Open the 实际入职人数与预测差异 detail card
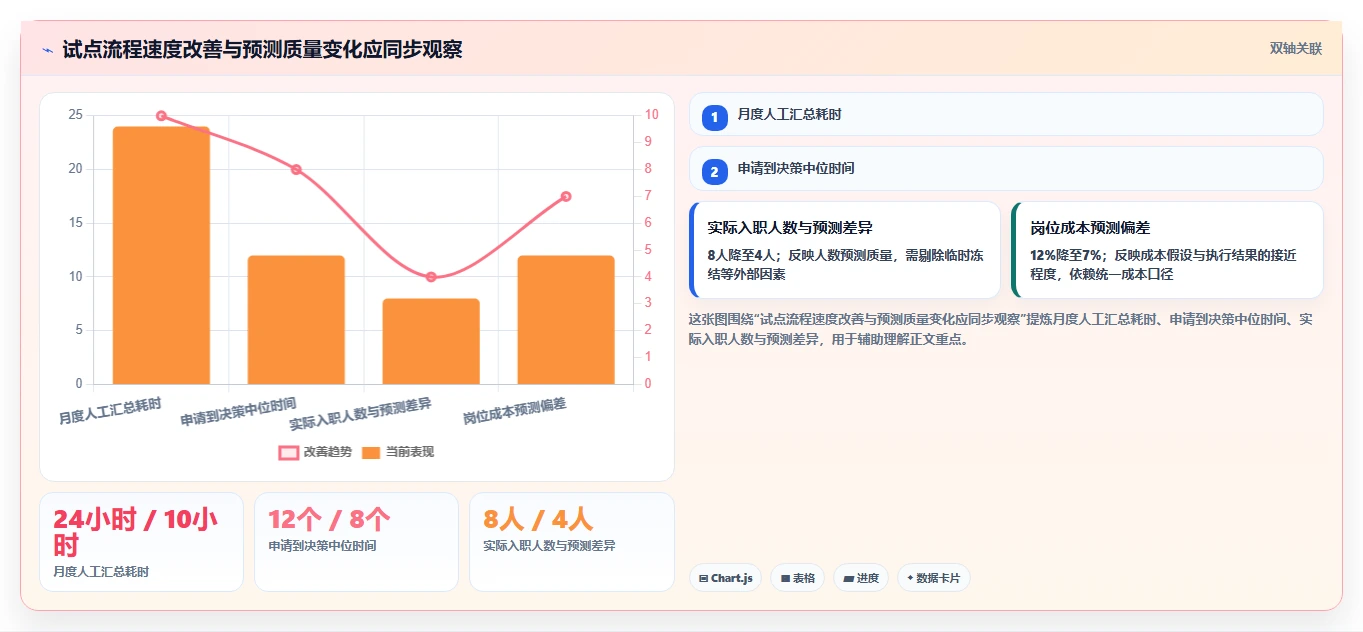Image resolution: width=1363 pixels, height=632 pixels. (x=845, y=250)
